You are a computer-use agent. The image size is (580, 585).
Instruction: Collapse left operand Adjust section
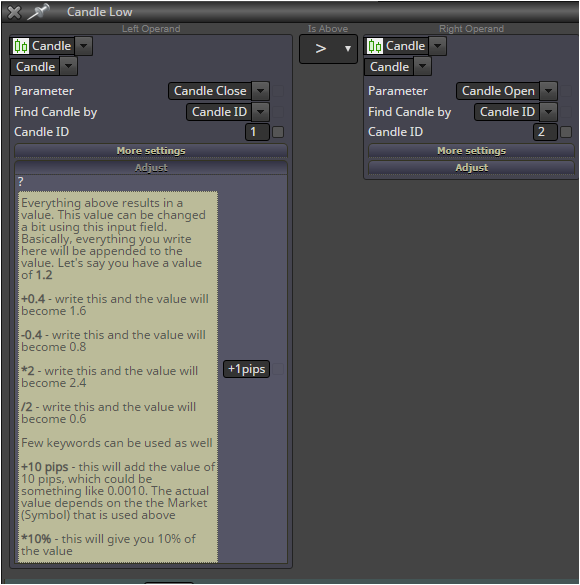[151, 168]
